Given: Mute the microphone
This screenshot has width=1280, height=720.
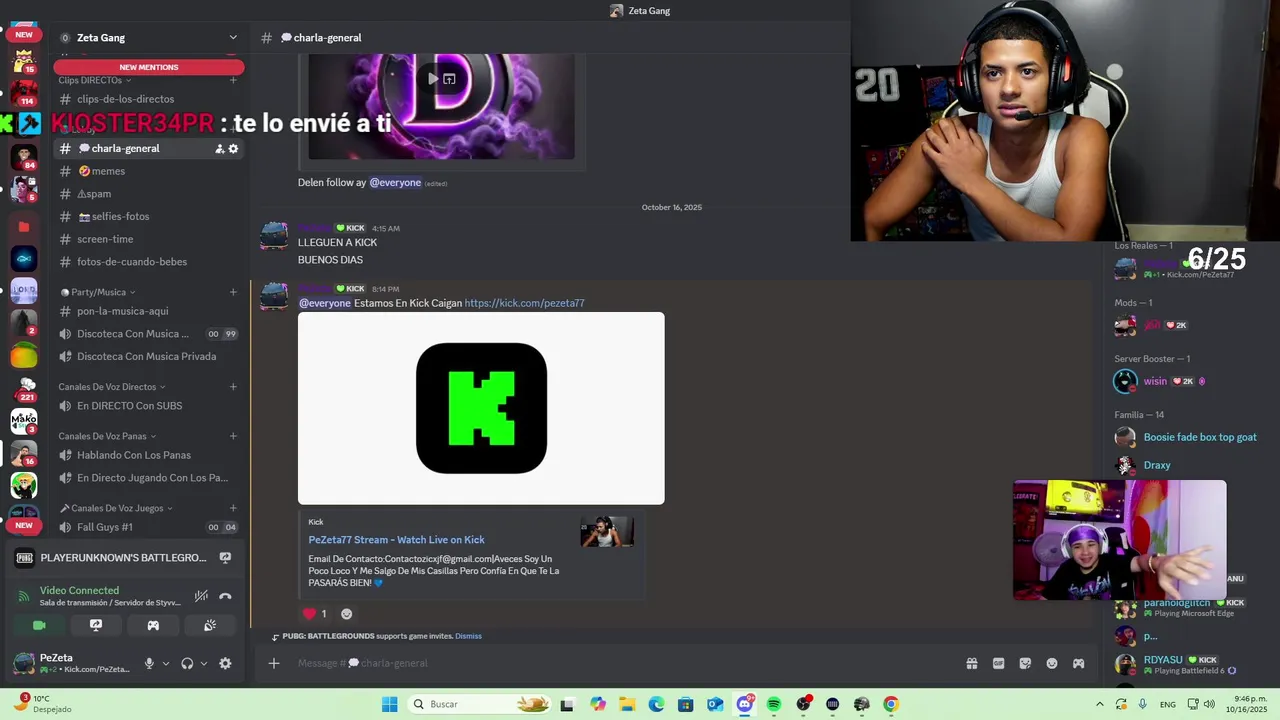Looking at the screenshot, I should pyautogui.click(x=149, y=663).
